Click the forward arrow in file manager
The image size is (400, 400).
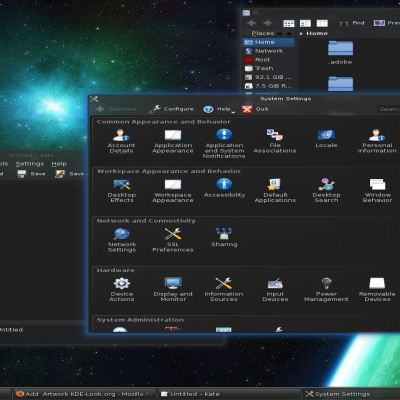[x=267, y=23]
